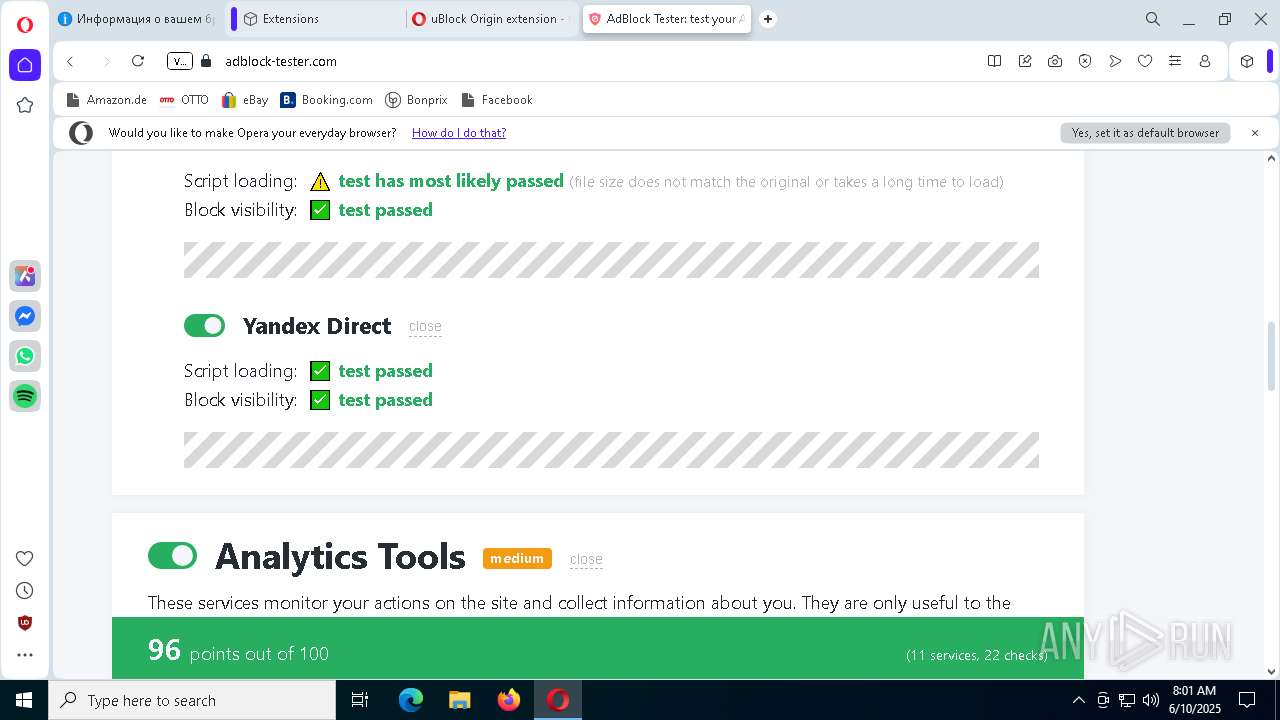Open a new tab with plus button
The height and width of the screenshot is (720, 1280).
768,19
